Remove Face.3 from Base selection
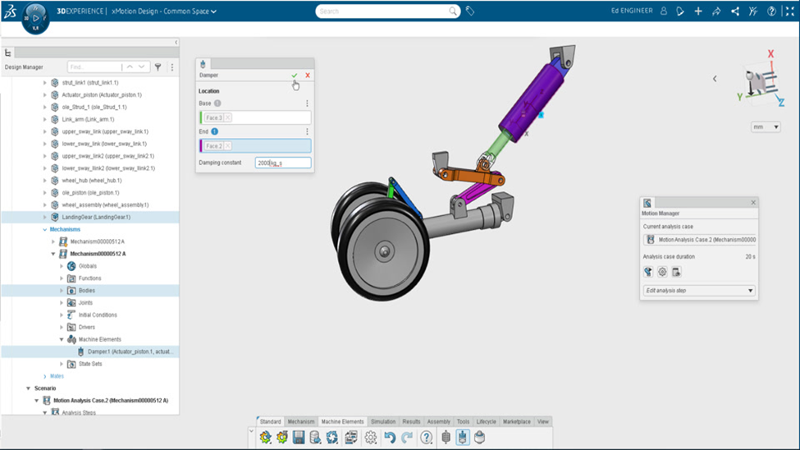The width and height of the screenshot is (800, 450). pos(228,118)
